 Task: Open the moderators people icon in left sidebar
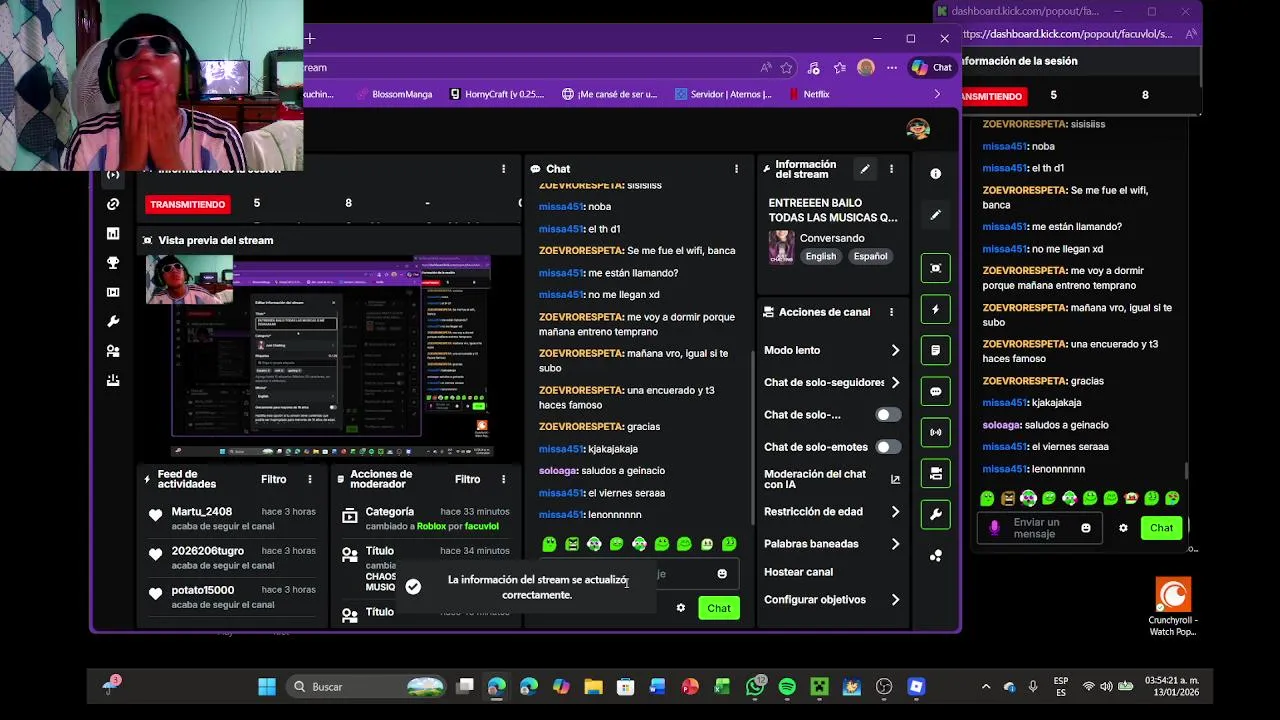tap(113, 351)
